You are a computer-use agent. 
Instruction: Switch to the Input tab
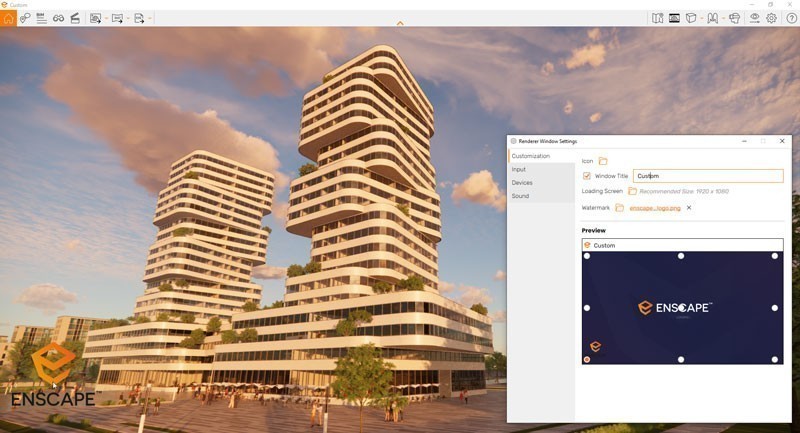[519, 170]
